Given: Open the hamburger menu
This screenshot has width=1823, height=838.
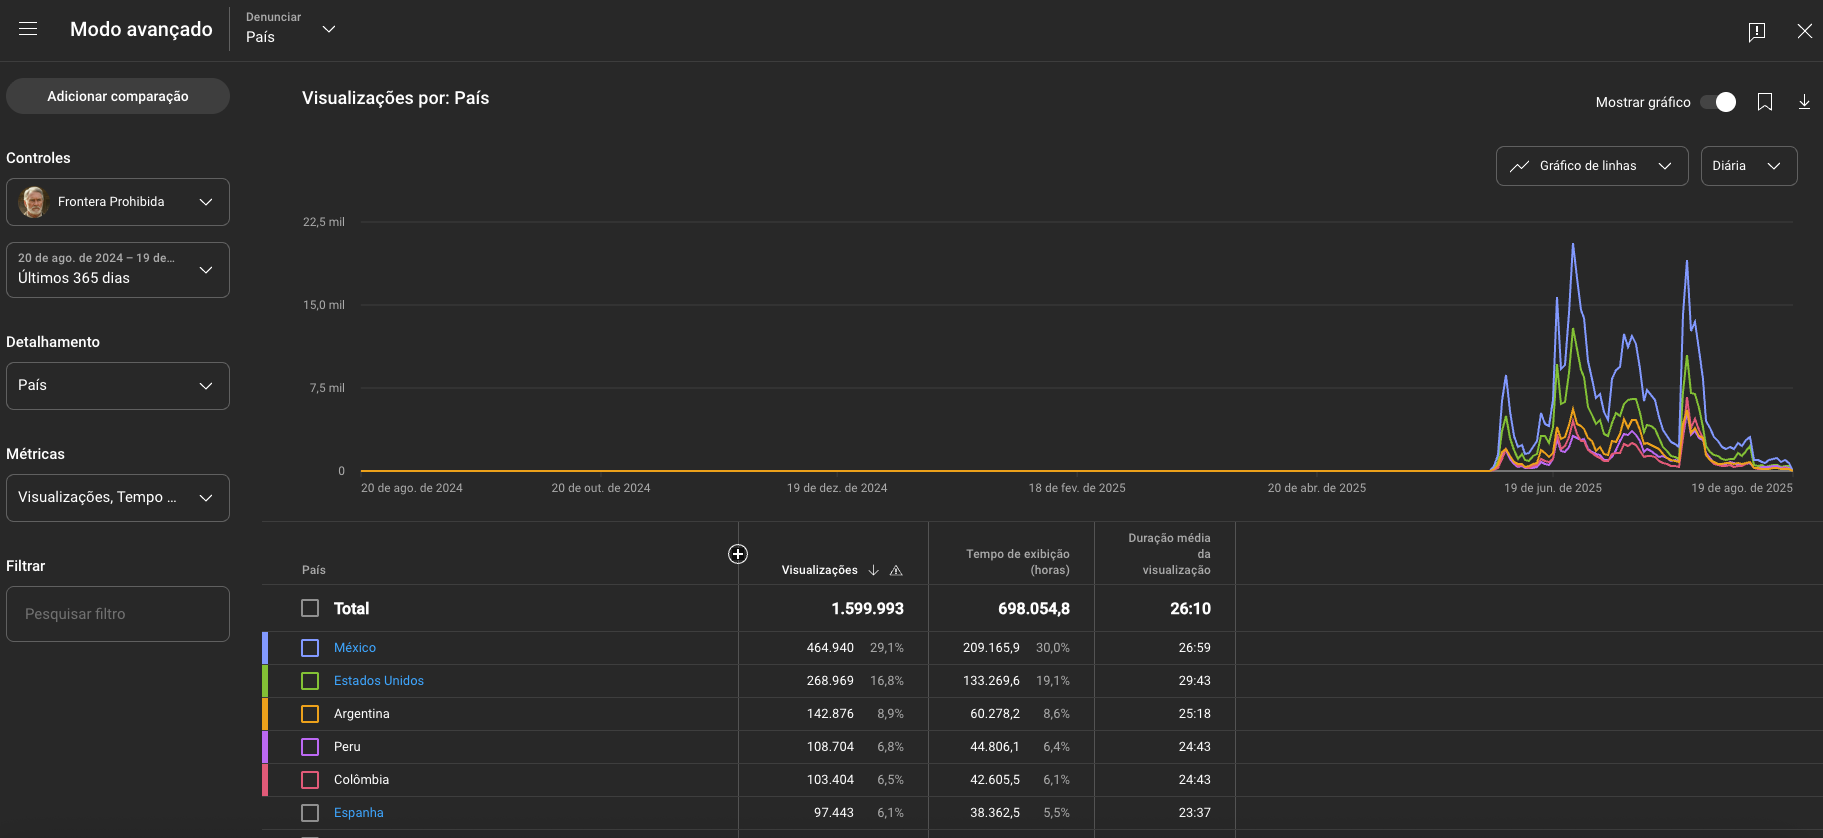Looking at the screenshot, I should (28, 29).
